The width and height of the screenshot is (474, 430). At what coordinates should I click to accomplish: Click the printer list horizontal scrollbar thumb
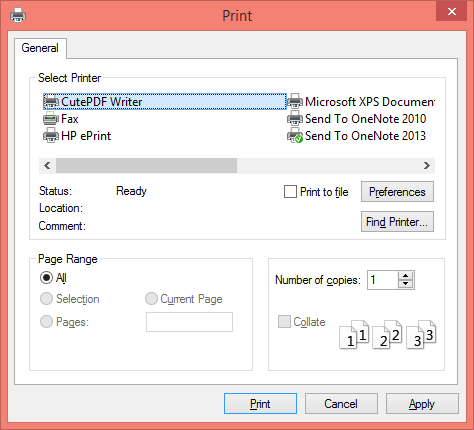146,166
